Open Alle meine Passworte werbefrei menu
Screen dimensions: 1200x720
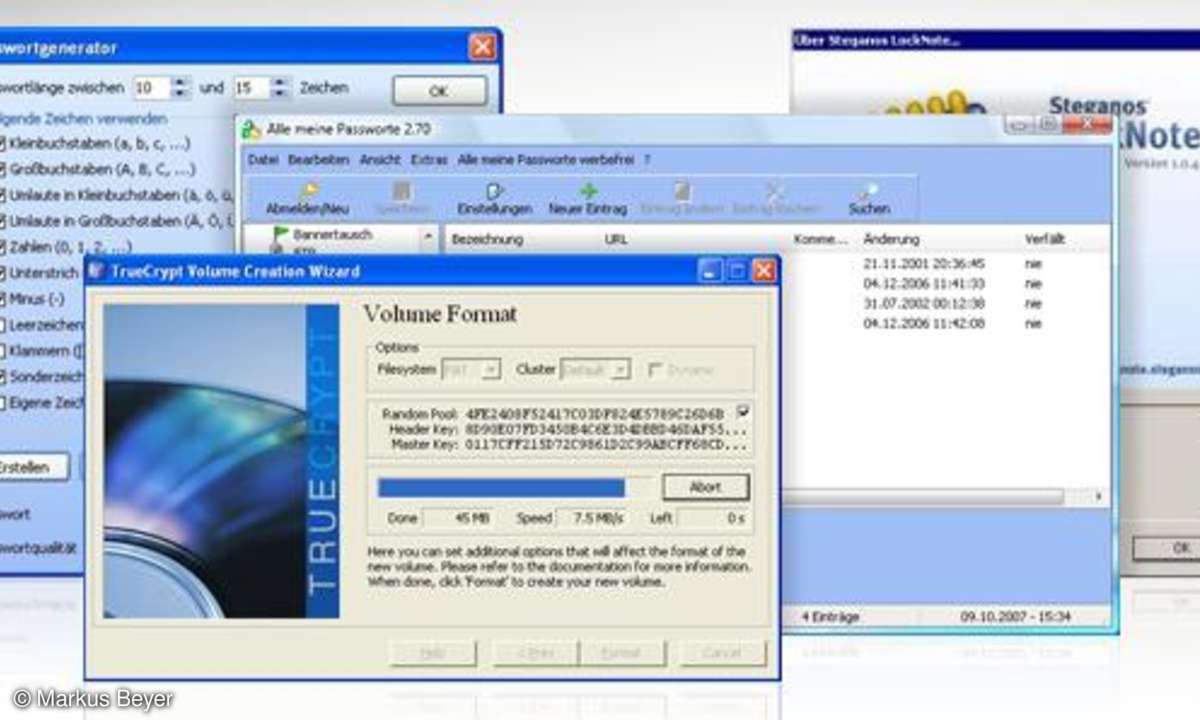click(548, 159)
